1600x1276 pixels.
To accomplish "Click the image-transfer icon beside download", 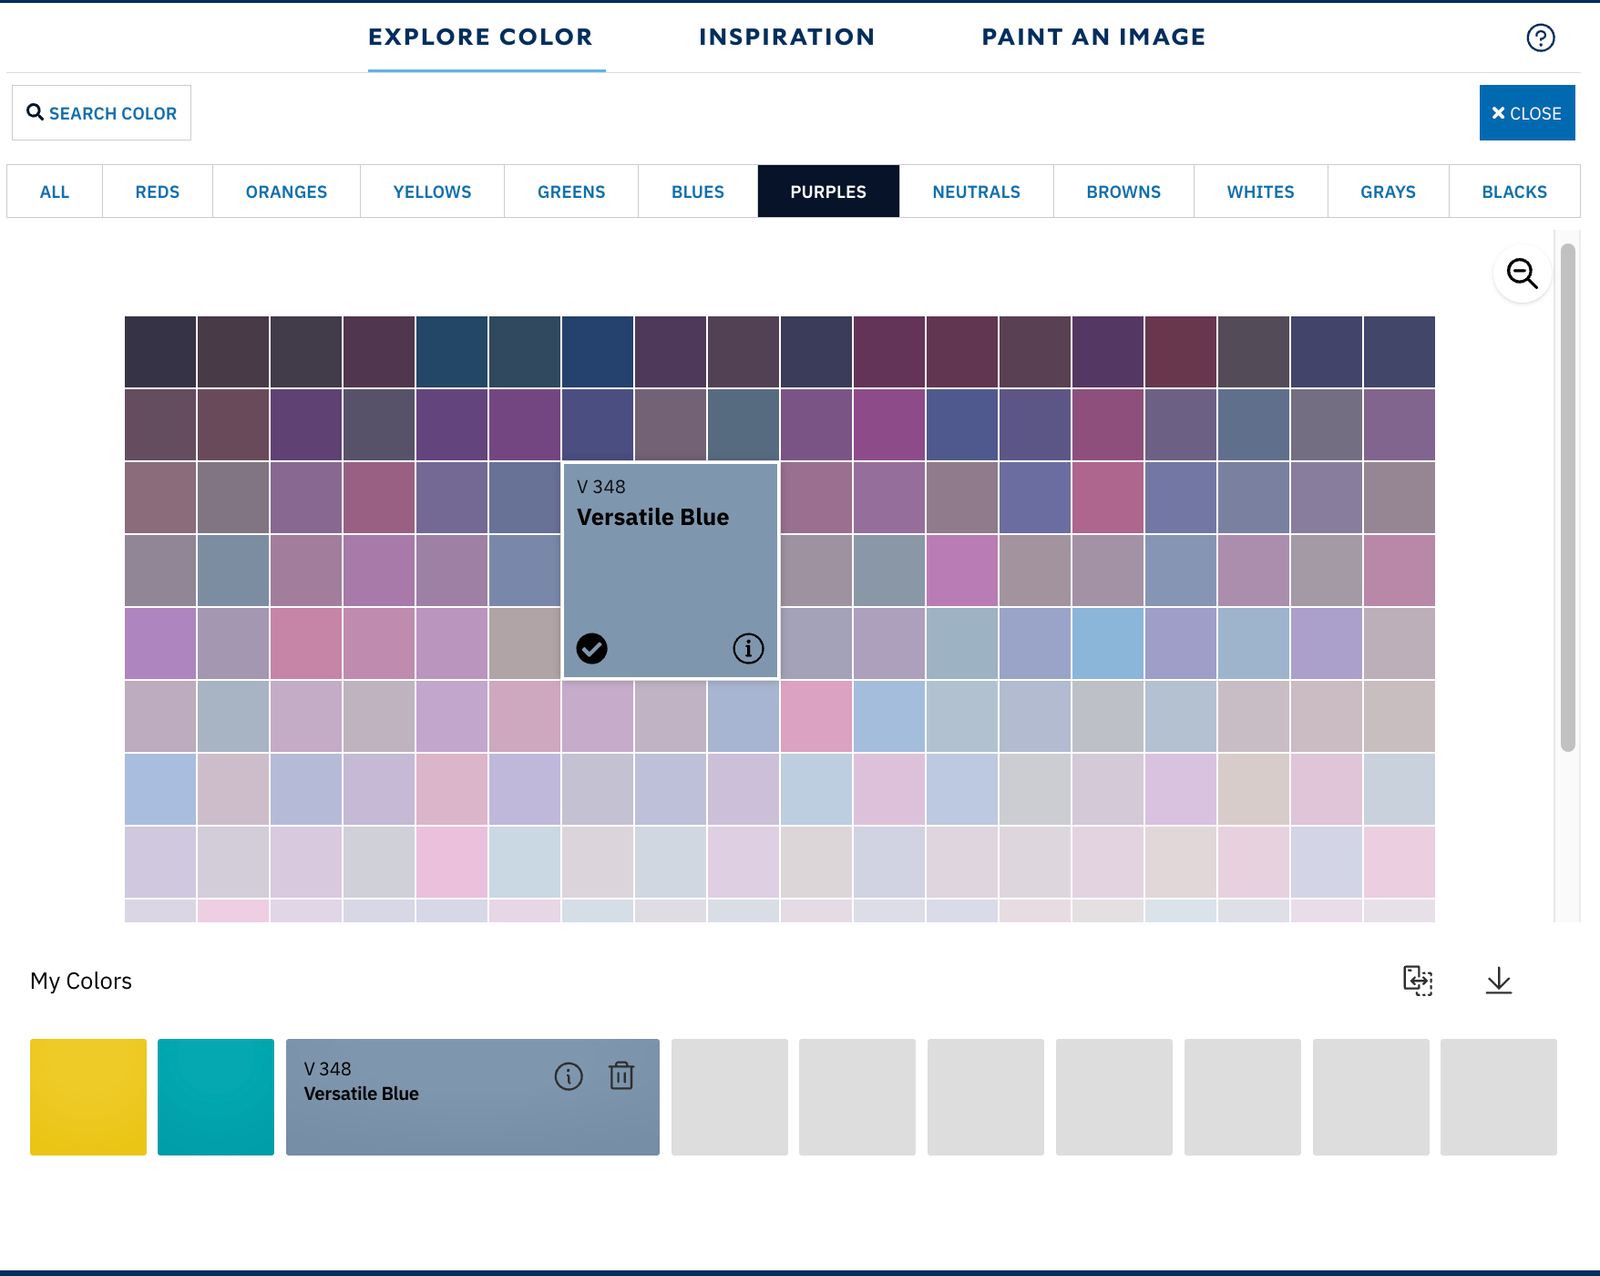I will 1417,981.
